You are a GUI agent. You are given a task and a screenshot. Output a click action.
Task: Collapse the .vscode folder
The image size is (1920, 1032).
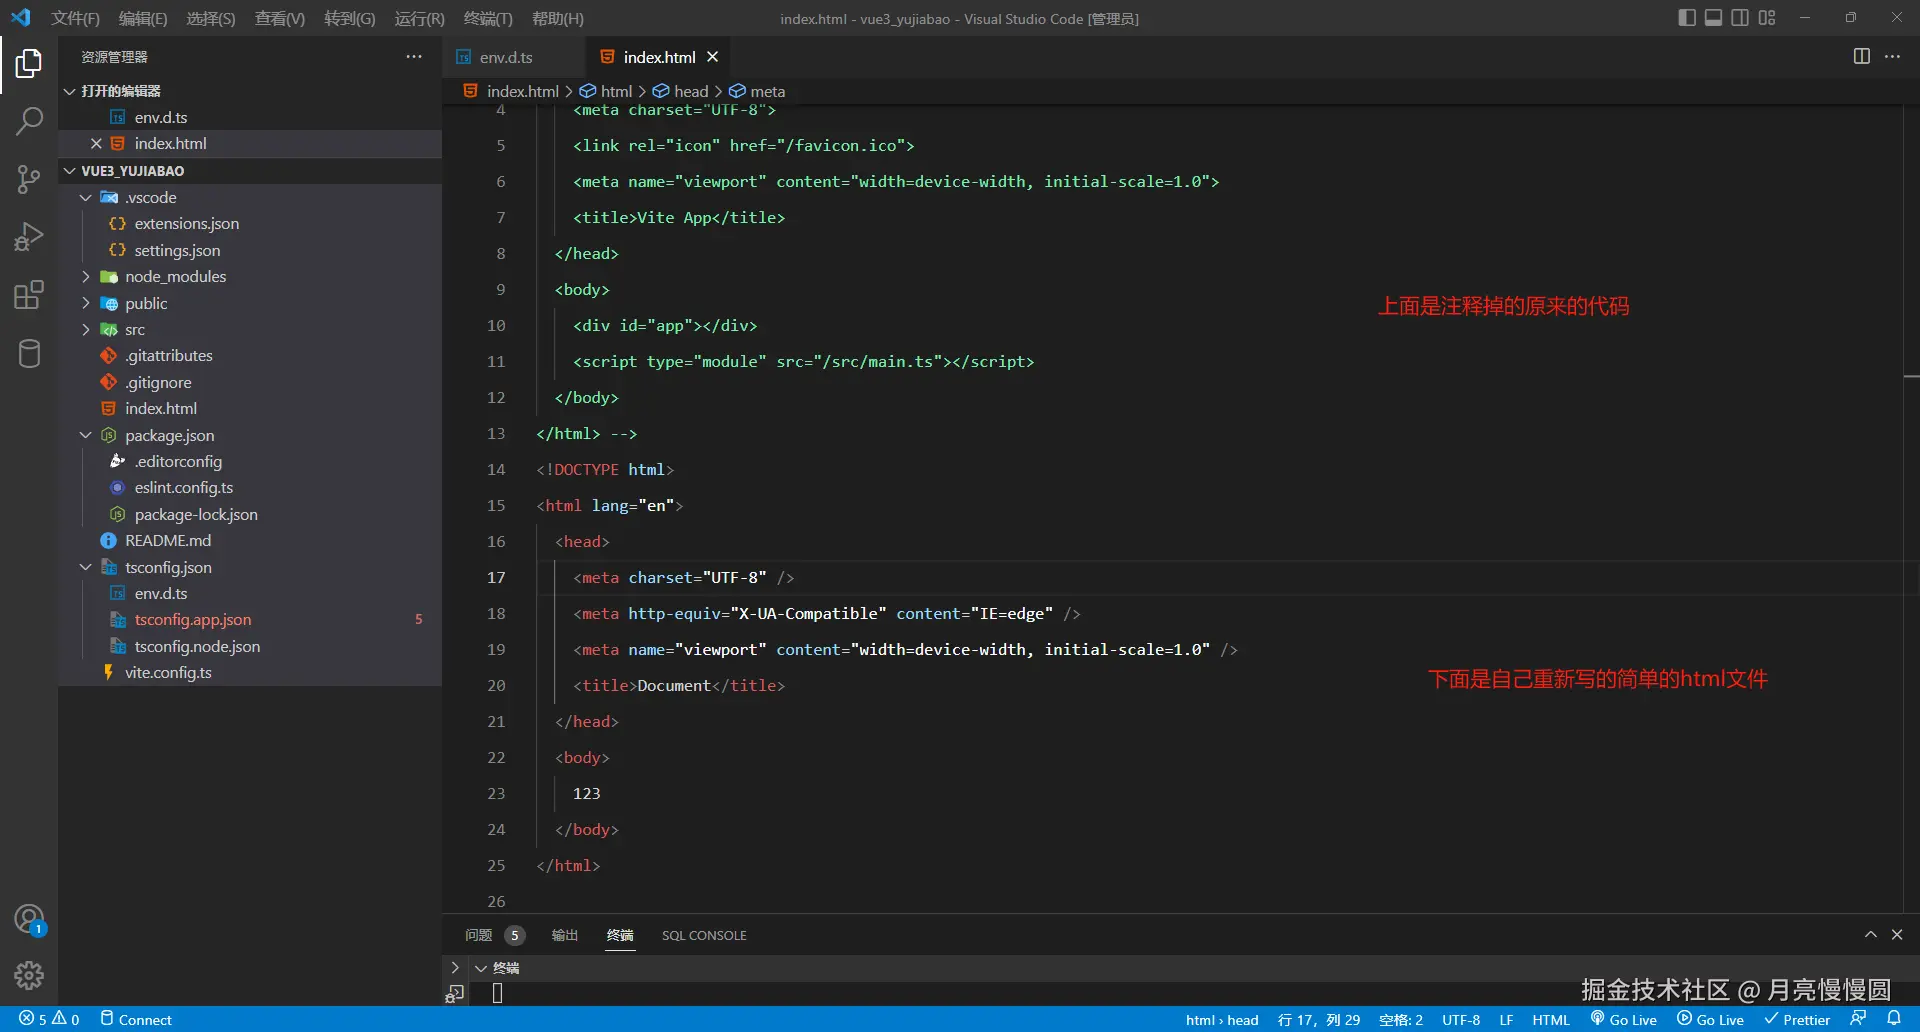(x=150, y=198)
